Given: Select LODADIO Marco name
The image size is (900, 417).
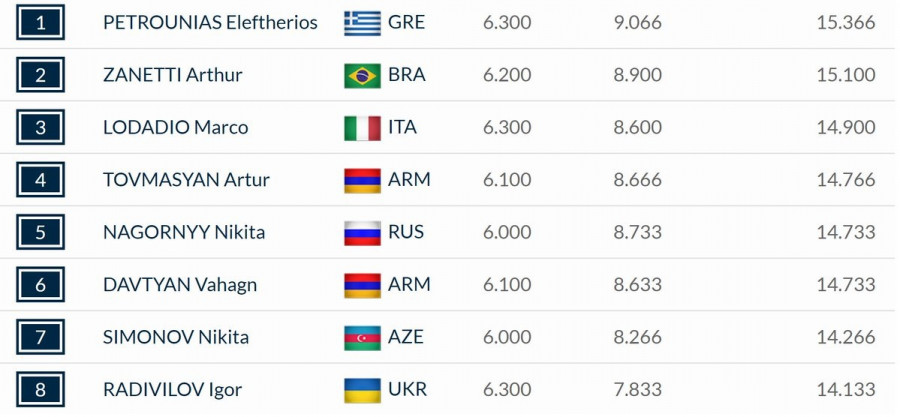Looking at the screenshot, I should (176, 128).
